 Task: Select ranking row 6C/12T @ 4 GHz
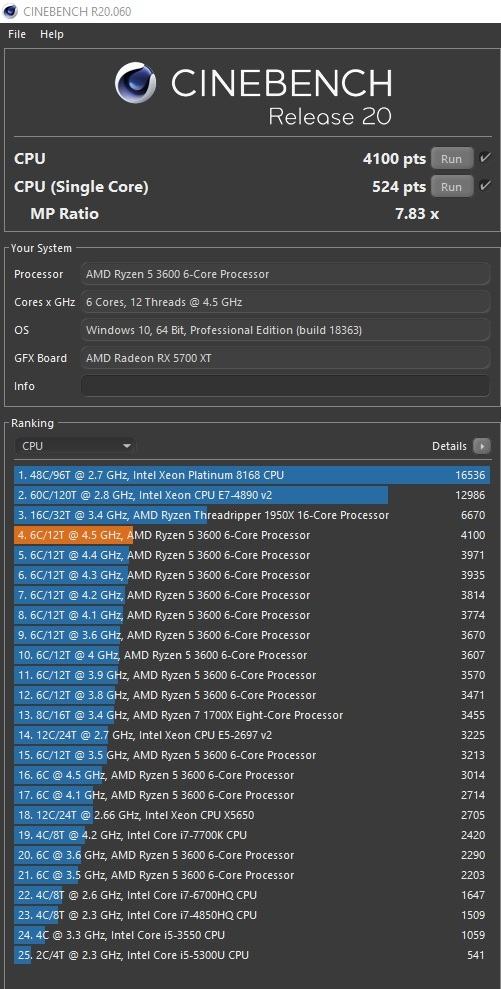(x=252, y=655)
